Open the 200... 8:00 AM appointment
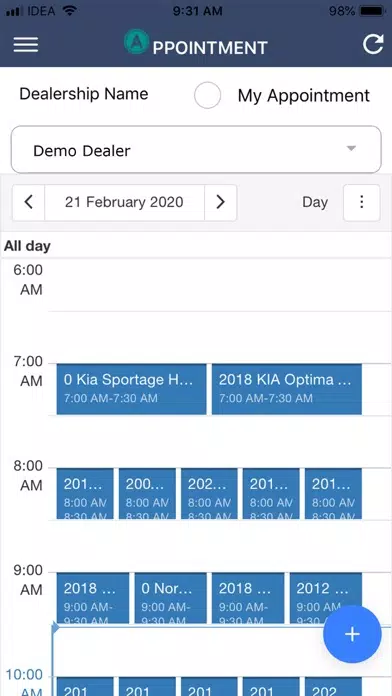 (147, 493)
